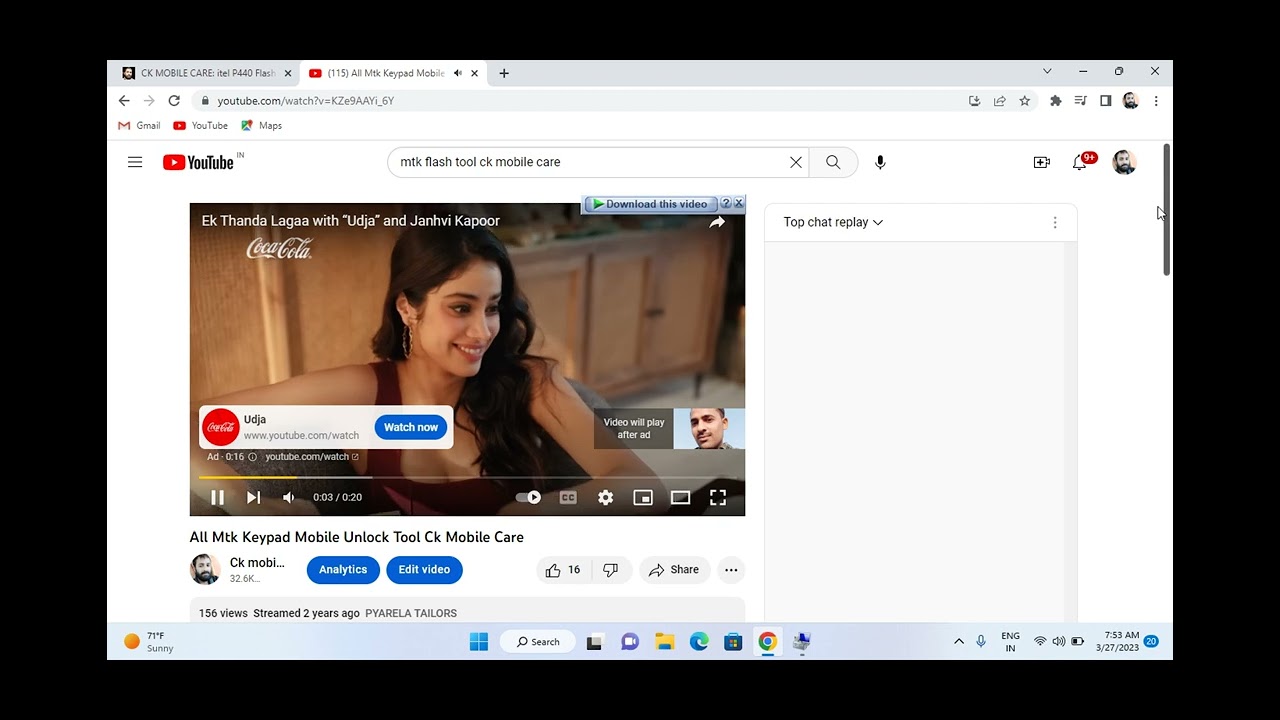The height and width of the screenshot is (720, 1280).
Task: Open tab search chevron
Action: tap(1047, 71)
